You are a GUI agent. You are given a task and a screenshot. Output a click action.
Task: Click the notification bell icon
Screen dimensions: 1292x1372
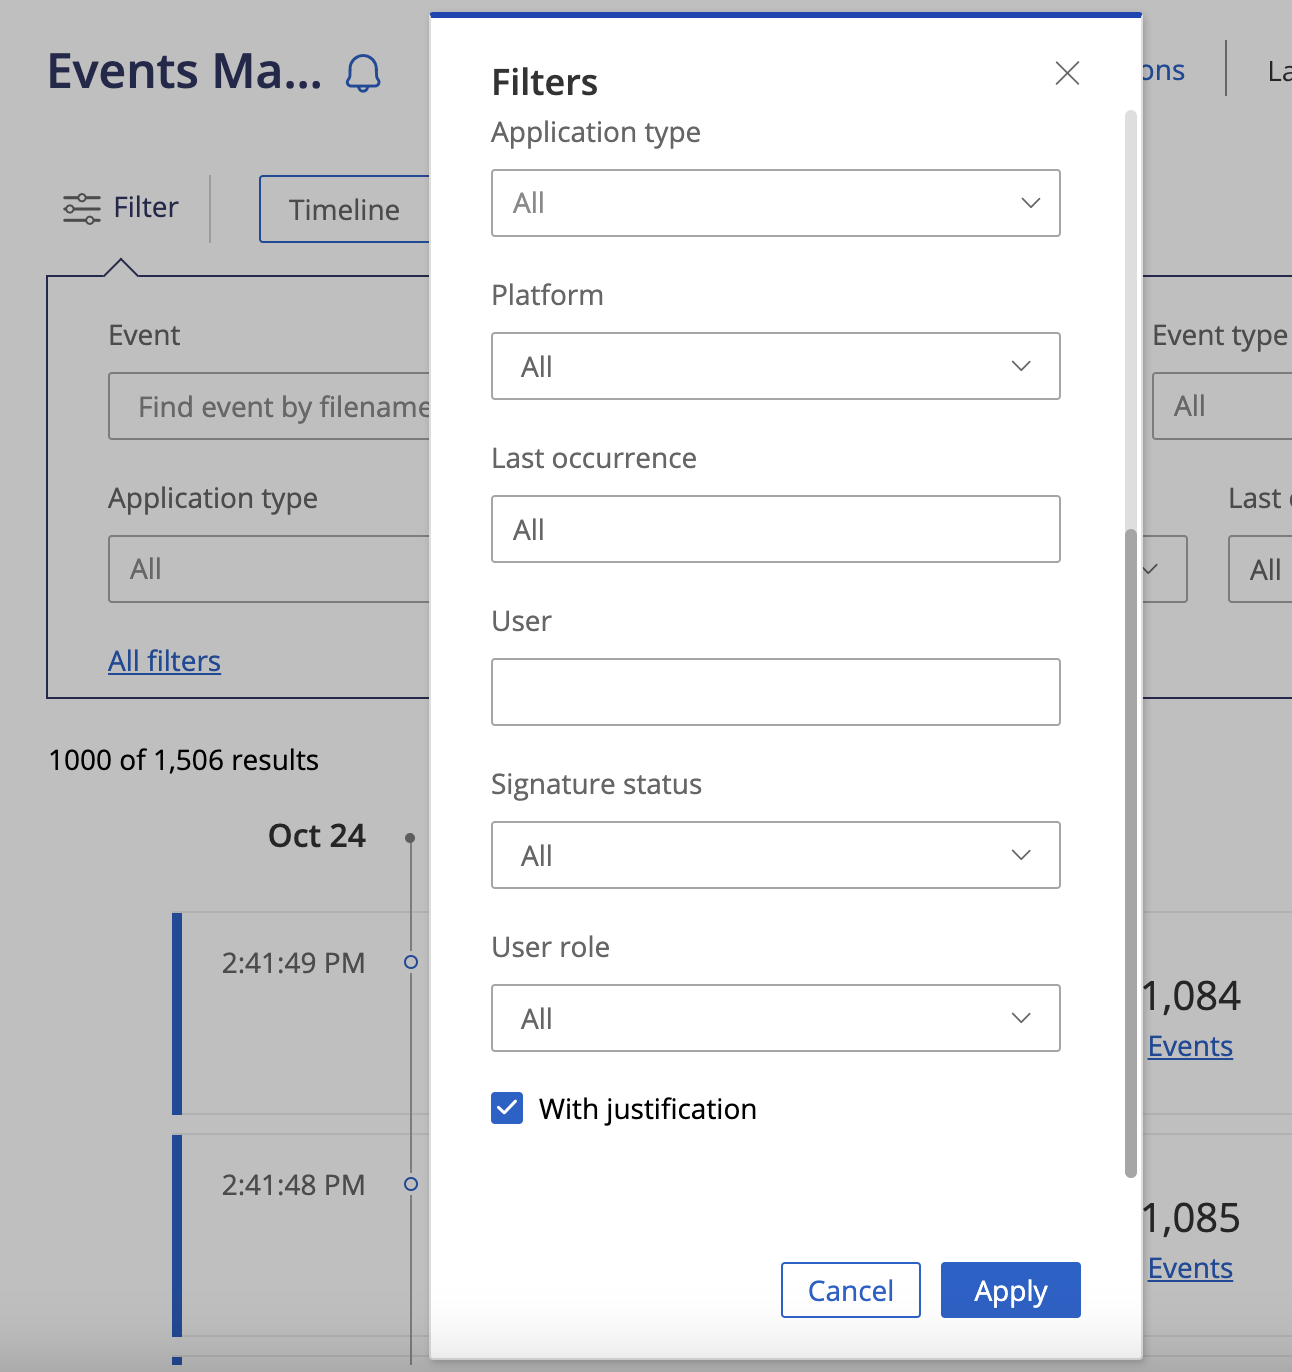point(363,74)
